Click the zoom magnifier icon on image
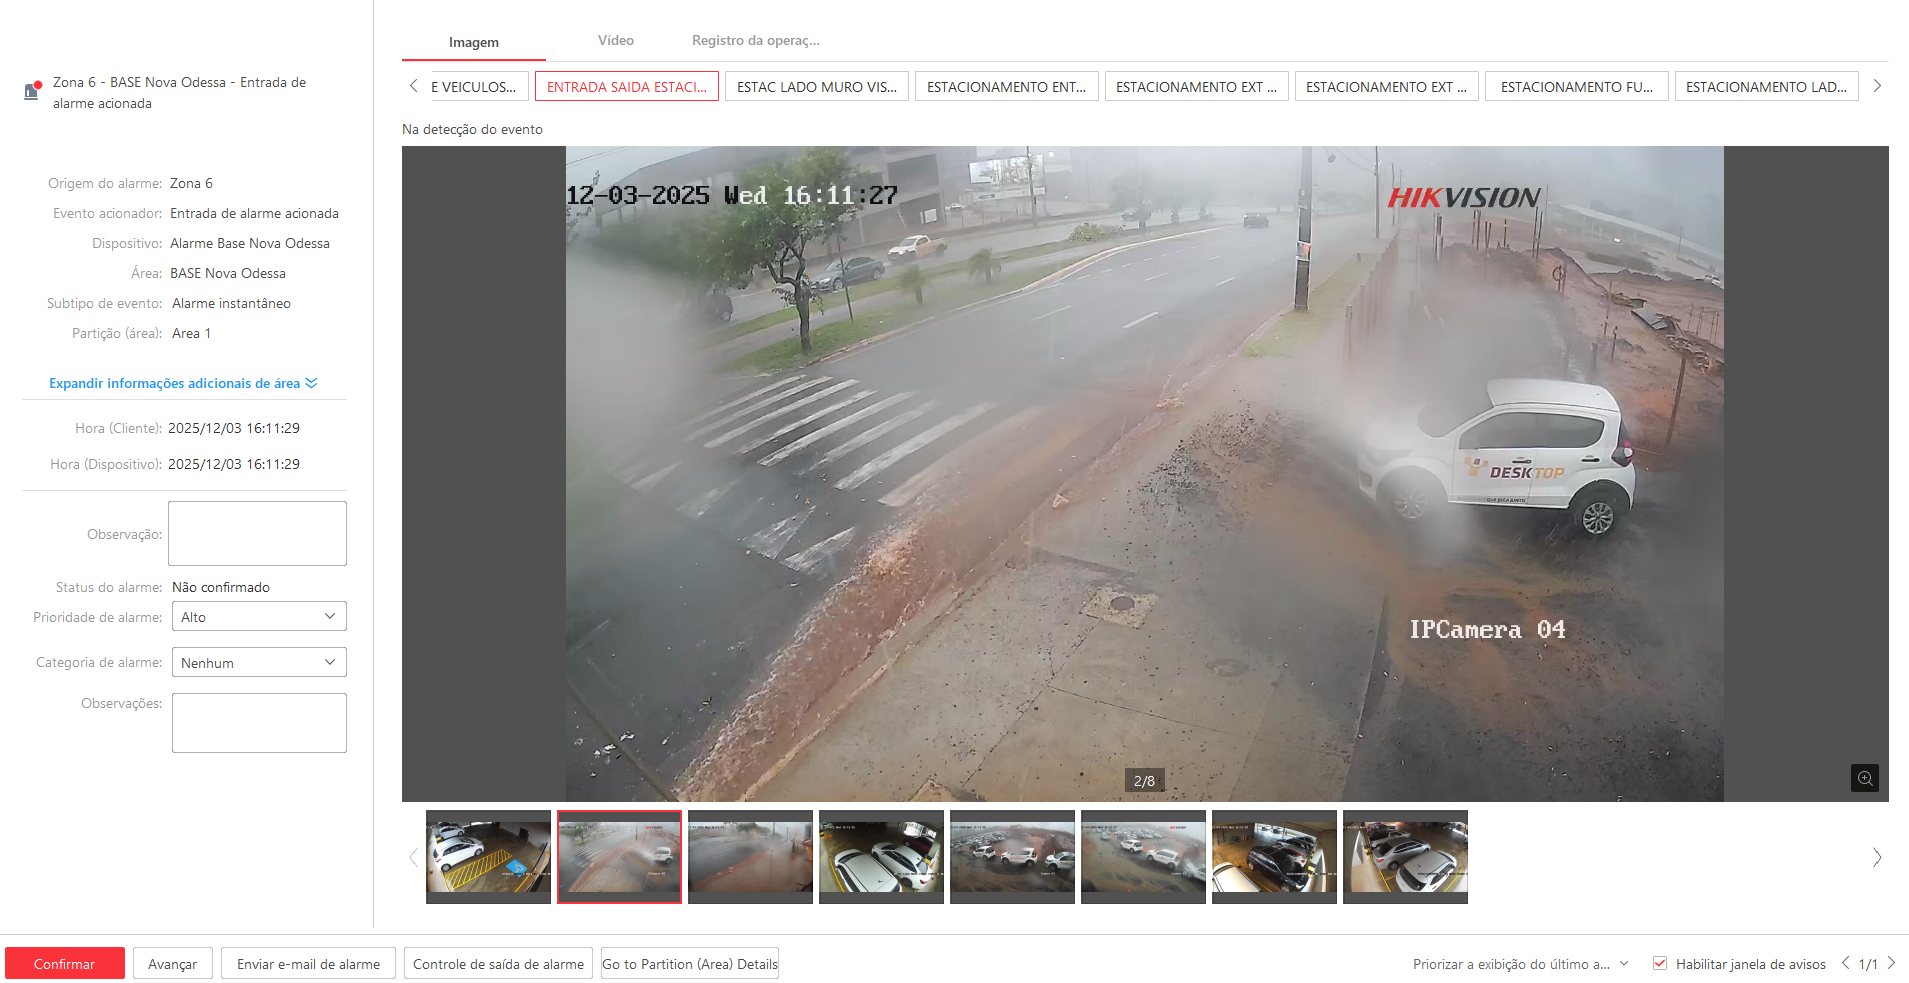The image size is (1909, 983). click(1864, 778)
